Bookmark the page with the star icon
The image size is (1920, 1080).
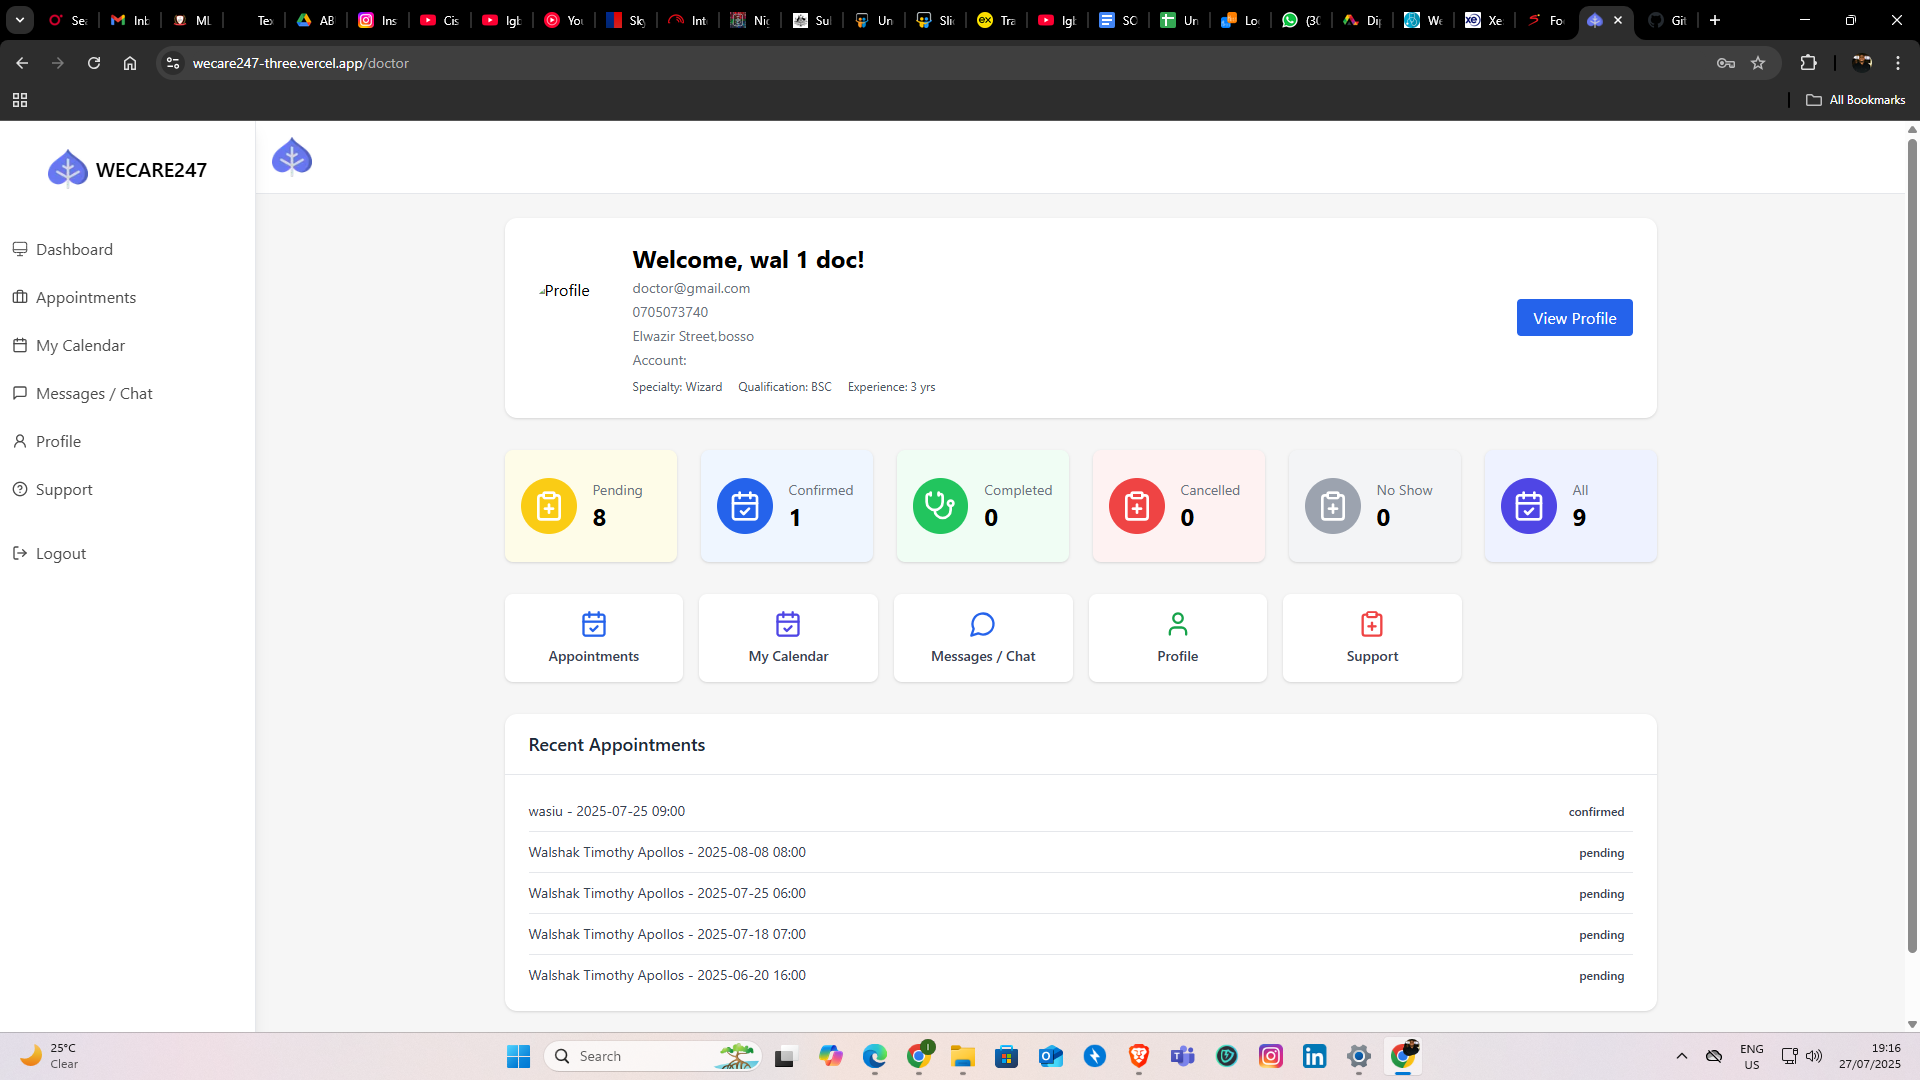pos(1759,62)
